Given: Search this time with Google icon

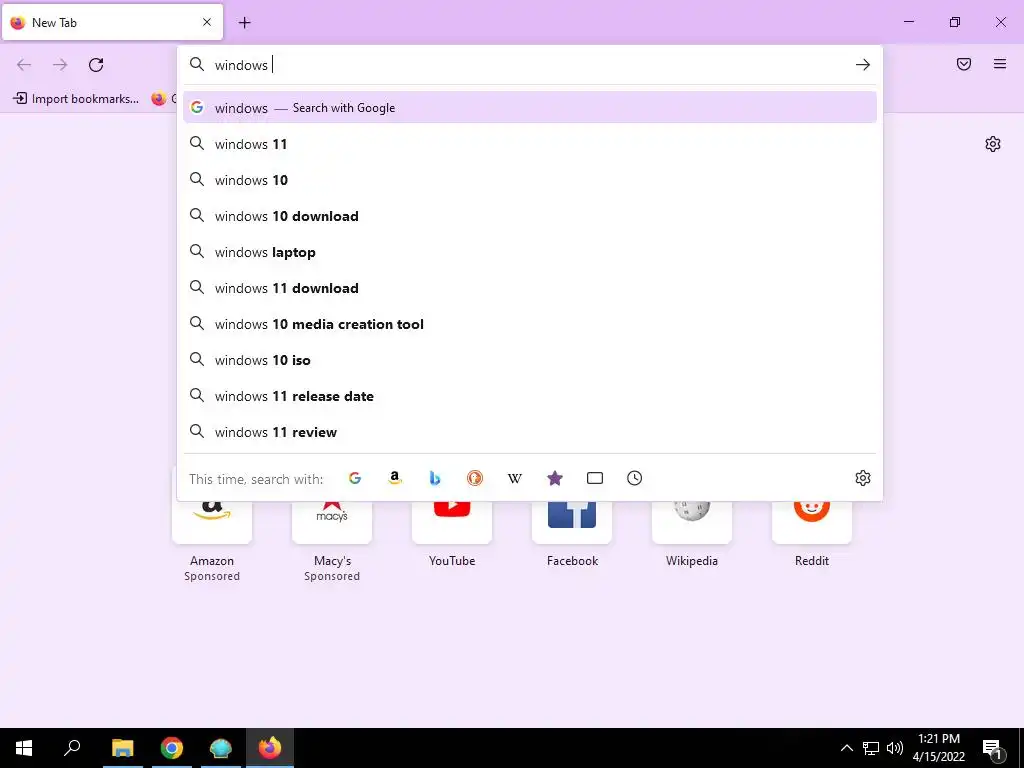Looking at the screenshot, I should pos(355,478).
